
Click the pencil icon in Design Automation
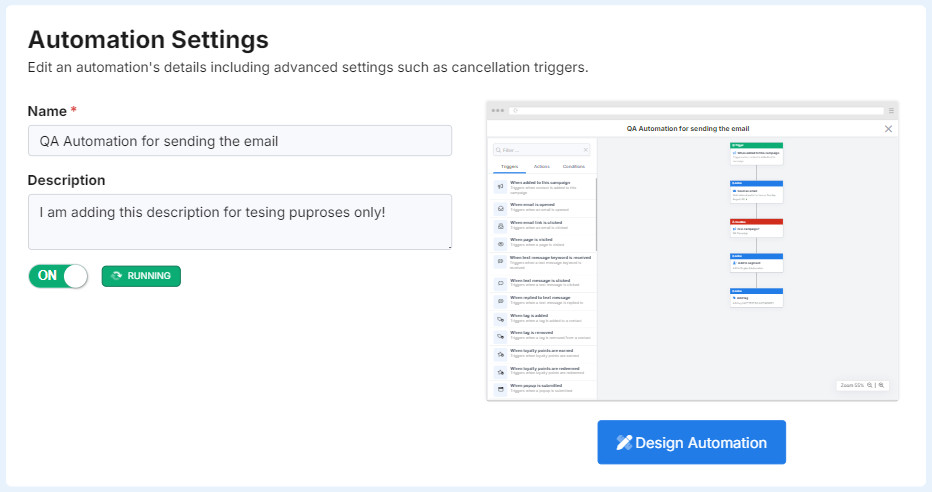(624, 442)
